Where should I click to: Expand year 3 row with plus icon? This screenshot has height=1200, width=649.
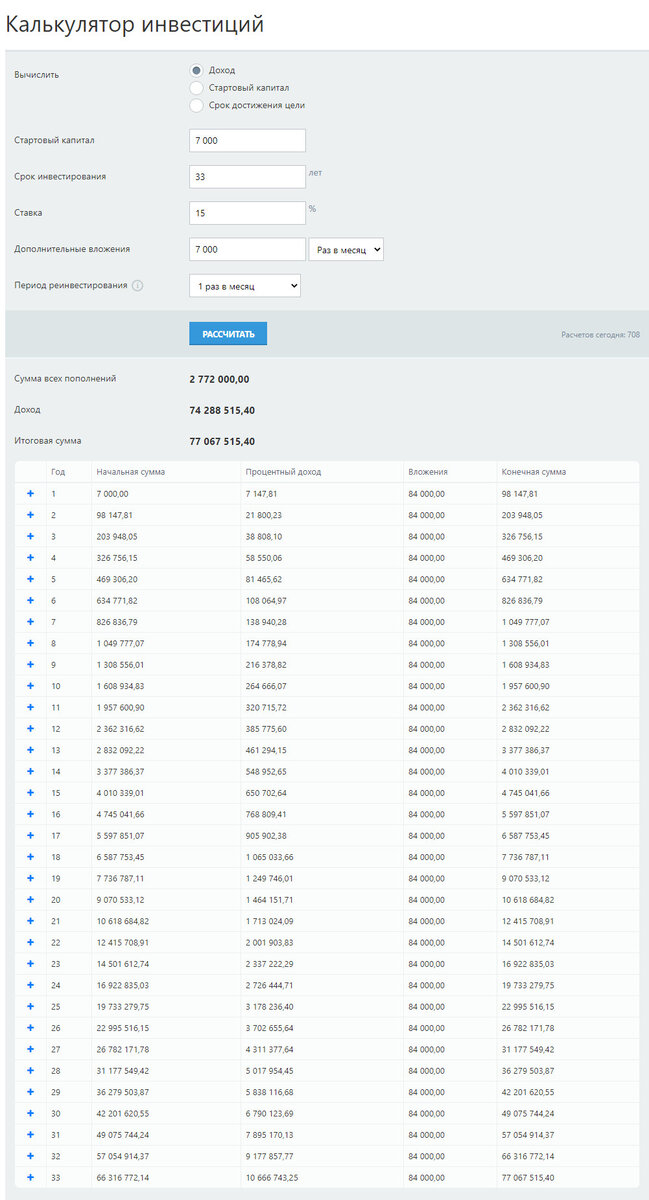coord(30,536)
